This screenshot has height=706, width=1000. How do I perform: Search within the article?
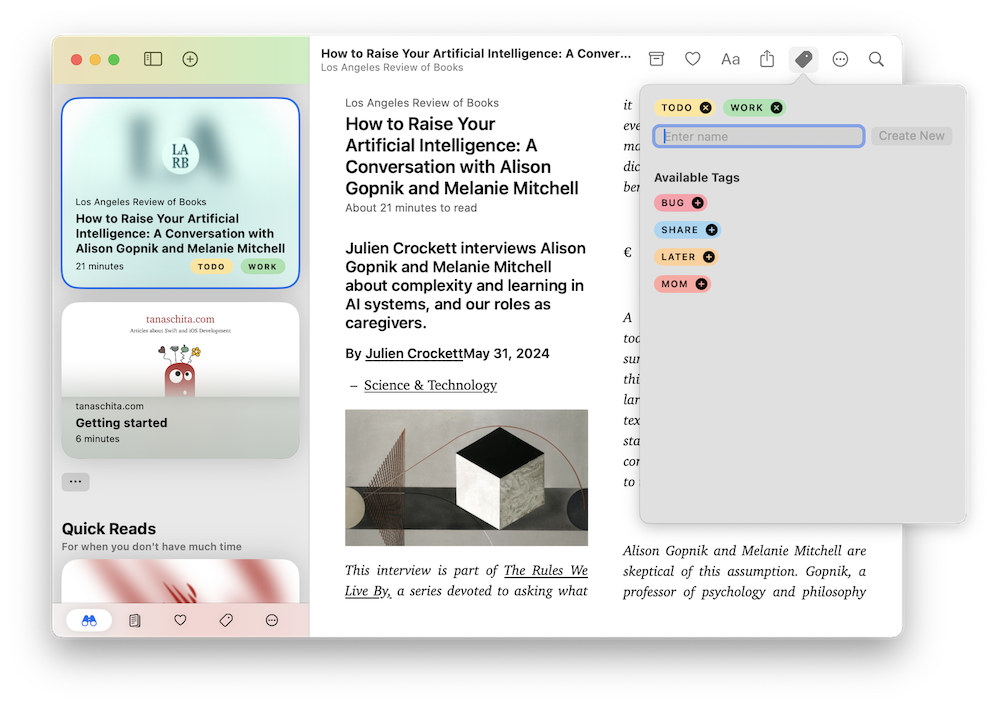(x=876, y=59)
